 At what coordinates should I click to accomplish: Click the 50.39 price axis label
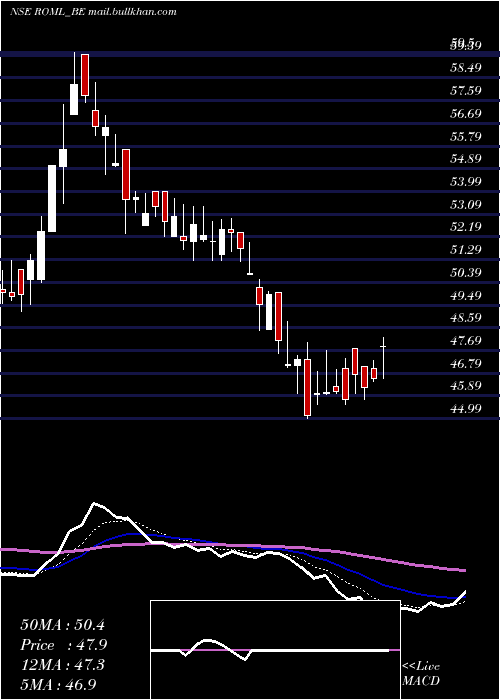[466, 272]
